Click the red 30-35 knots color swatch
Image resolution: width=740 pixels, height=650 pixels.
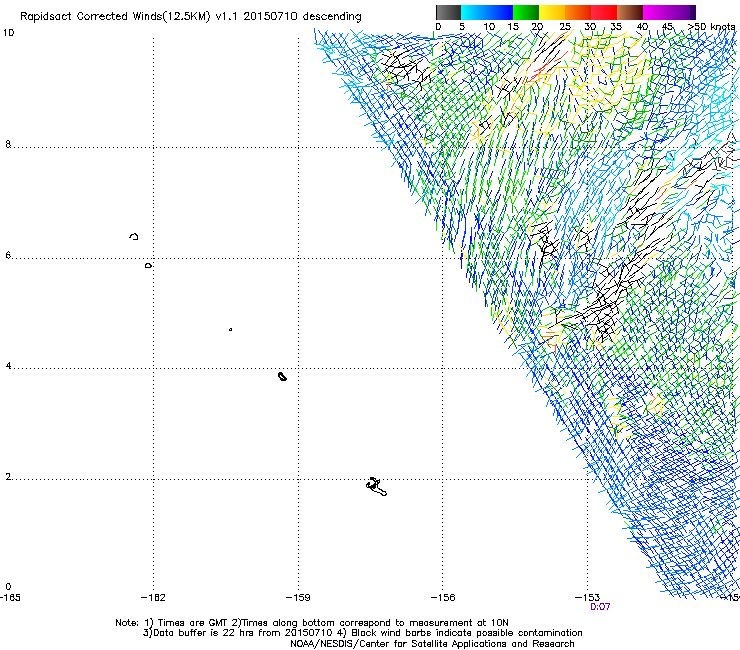(x=604, y=12)
